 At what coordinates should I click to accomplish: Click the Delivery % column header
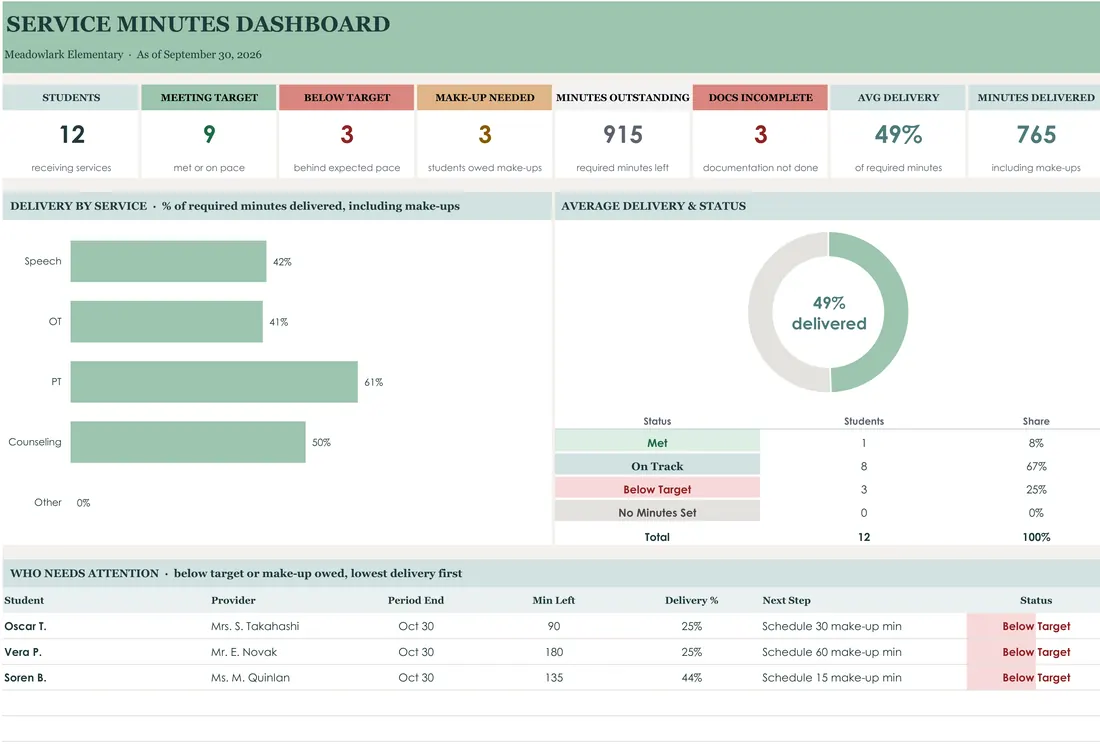[692, 600]
